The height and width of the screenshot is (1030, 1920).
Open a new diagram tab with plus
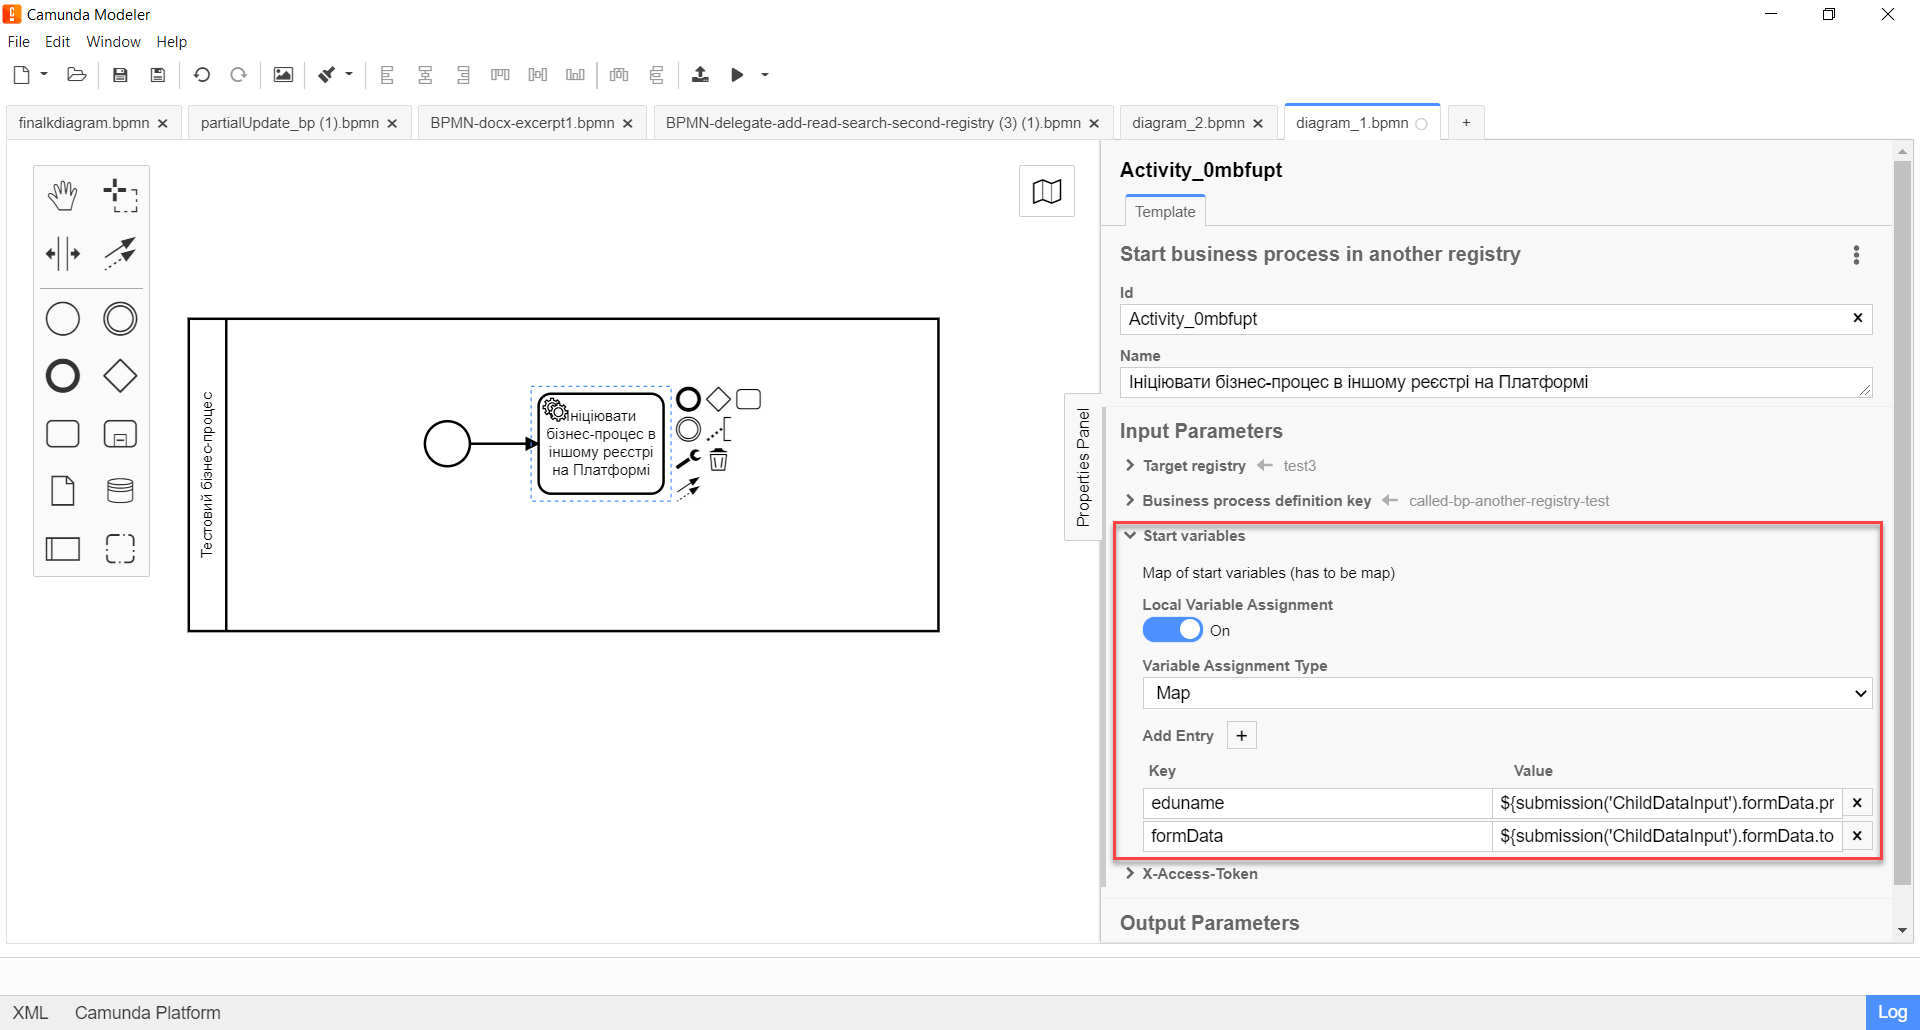click(1466, 123)
